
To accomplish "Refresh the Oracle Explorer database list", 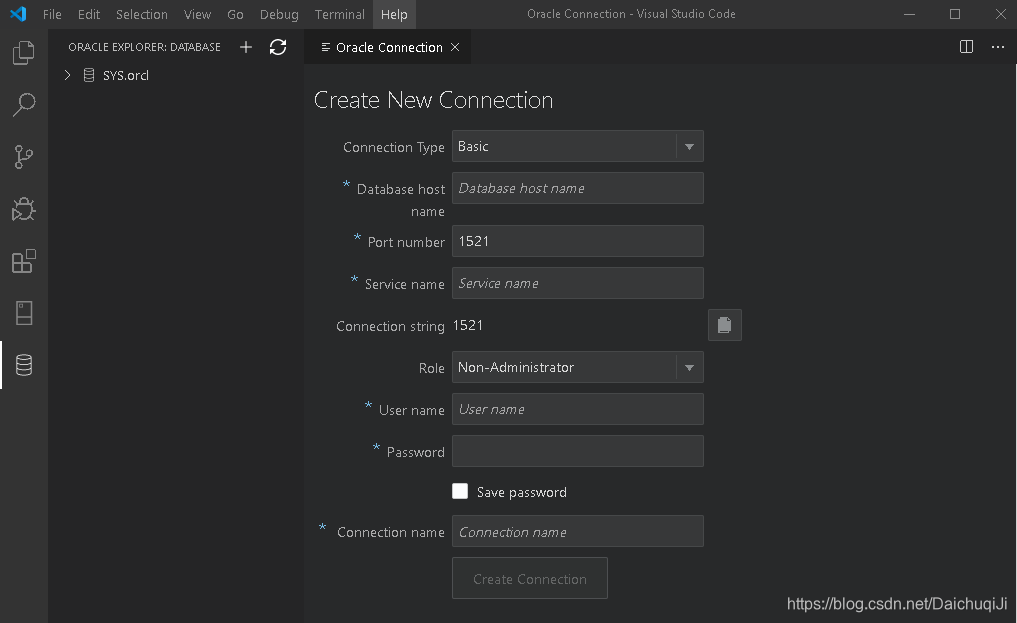I will click(278, 46).
